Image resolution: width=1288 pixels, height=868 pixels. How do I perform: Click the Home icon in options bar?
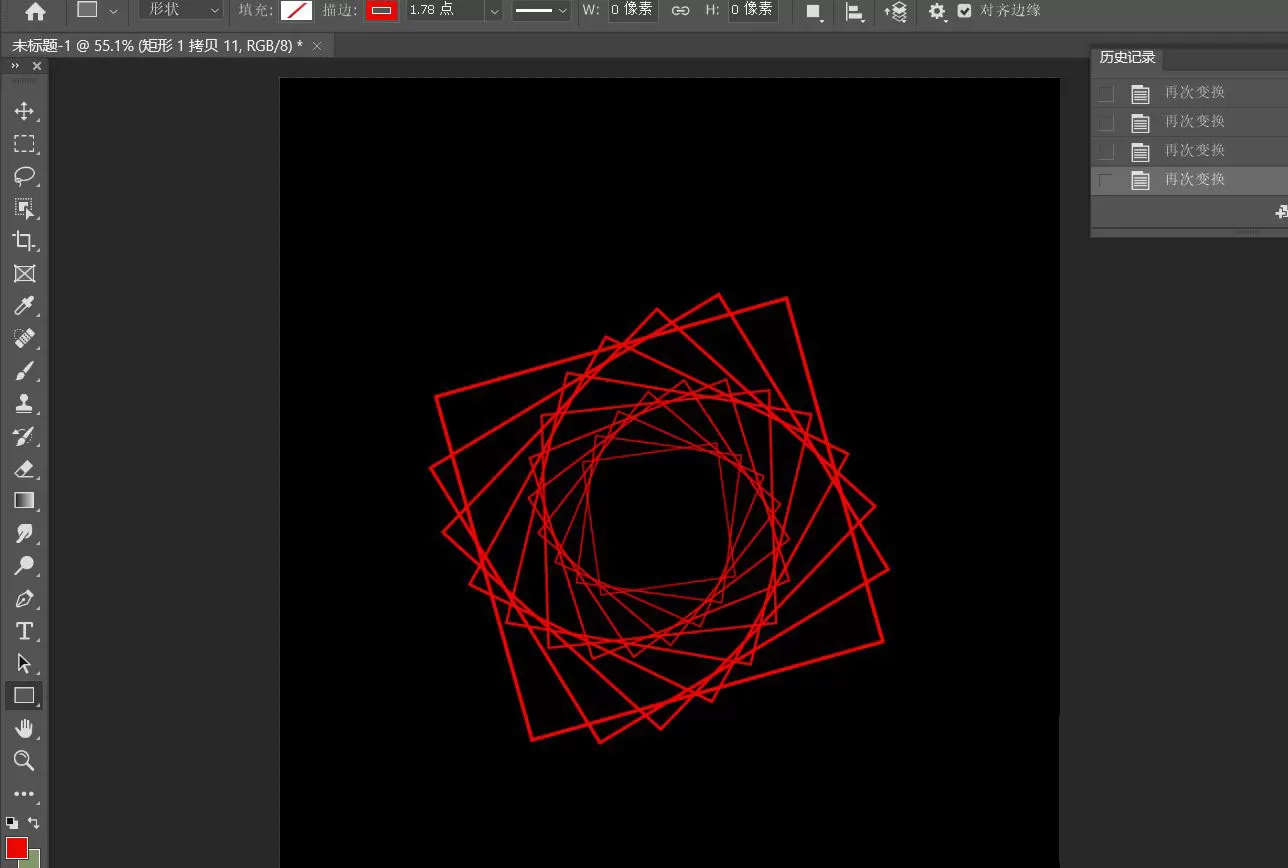(36, 11)
